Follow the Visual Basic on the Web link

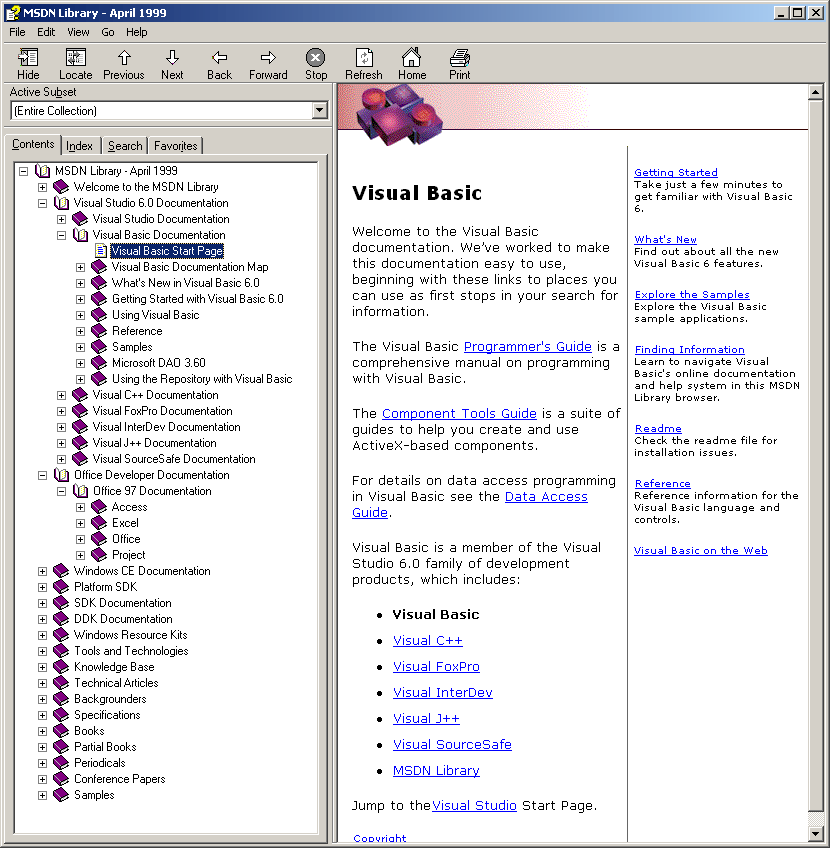click(701, 550)
